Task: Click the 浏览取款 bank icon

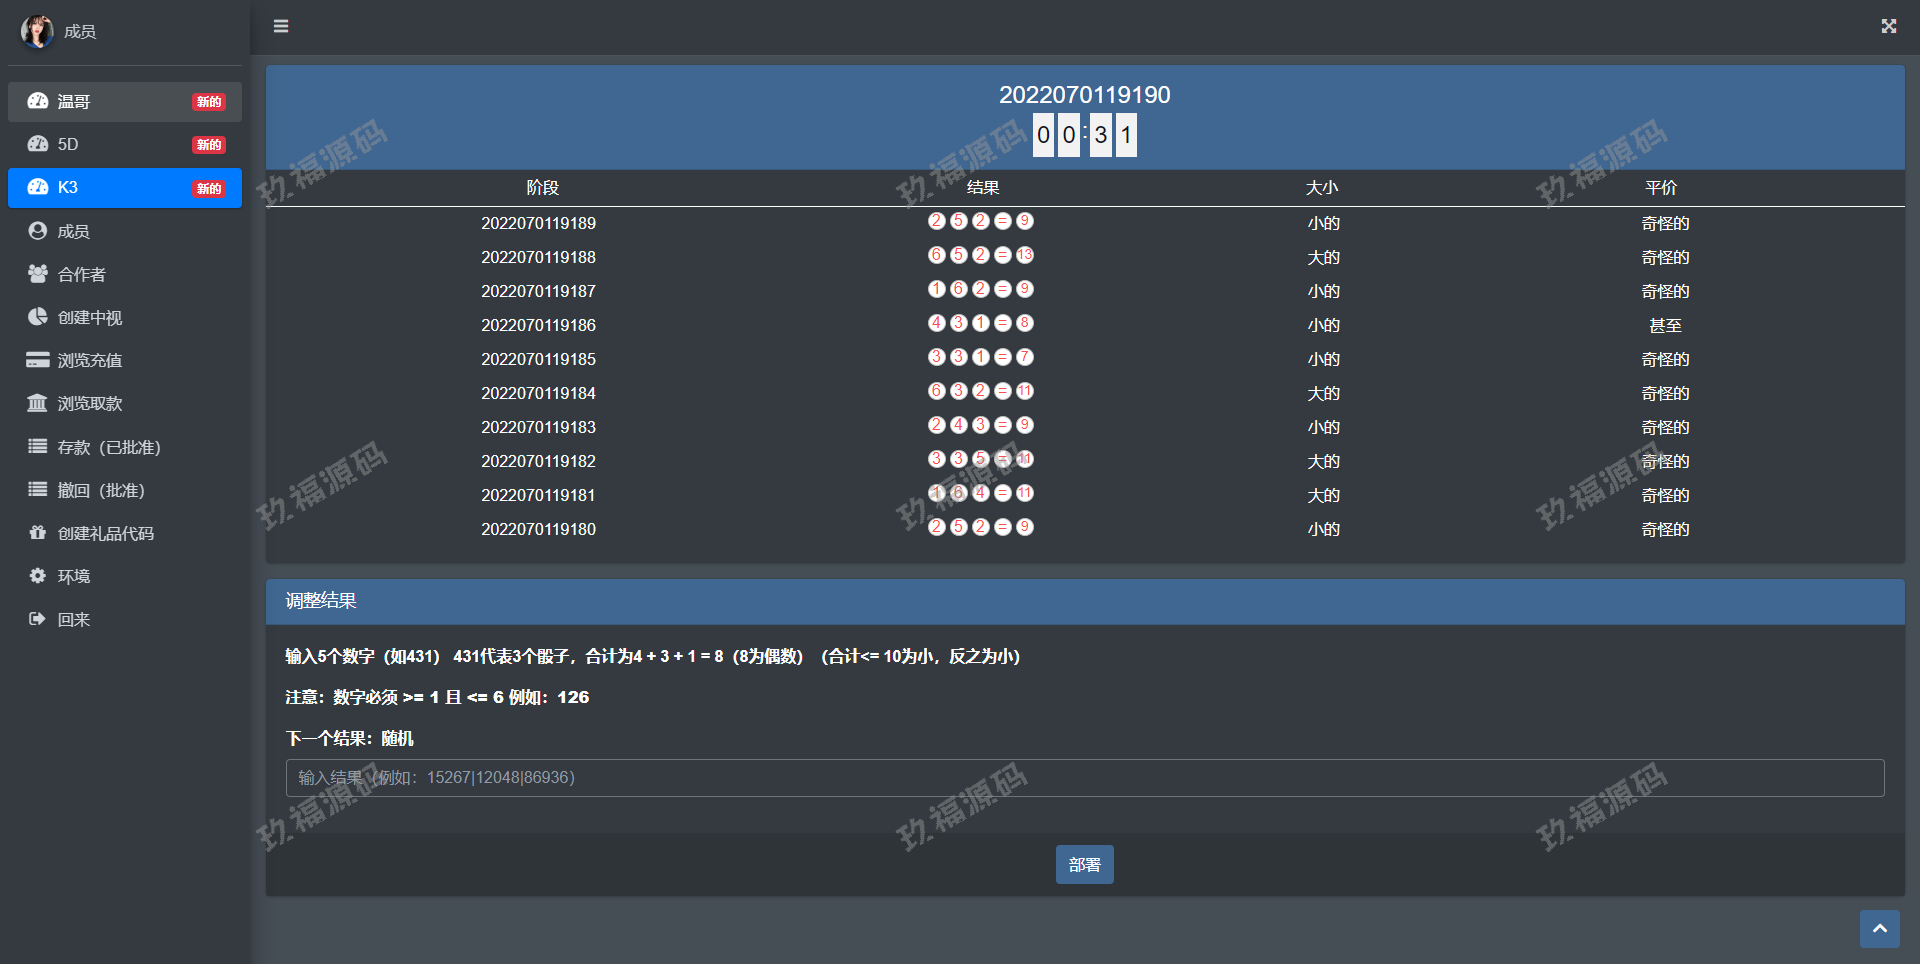Action: pyautogui.click(x=38, y=403)
